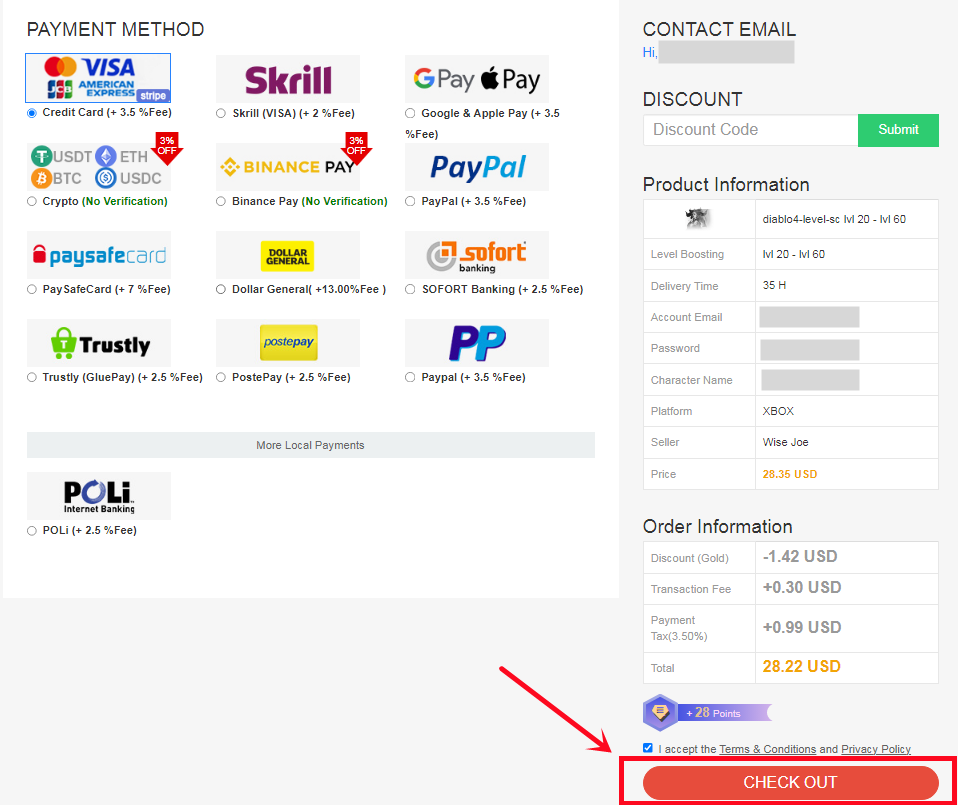Pick the Binance Pay logo

[288, 167]
